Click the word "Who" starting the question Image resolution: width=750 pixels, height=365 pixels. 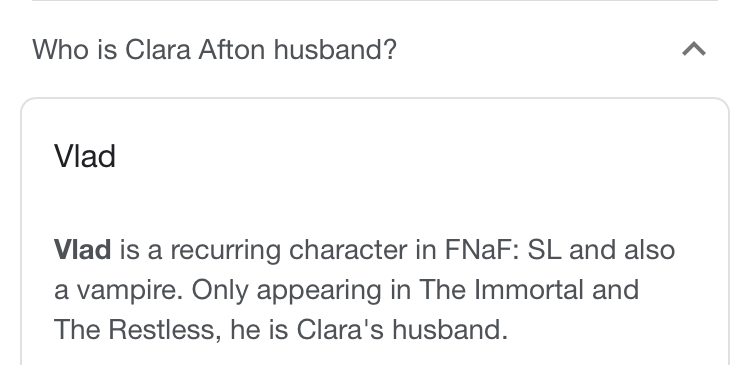tap(60, 49)
